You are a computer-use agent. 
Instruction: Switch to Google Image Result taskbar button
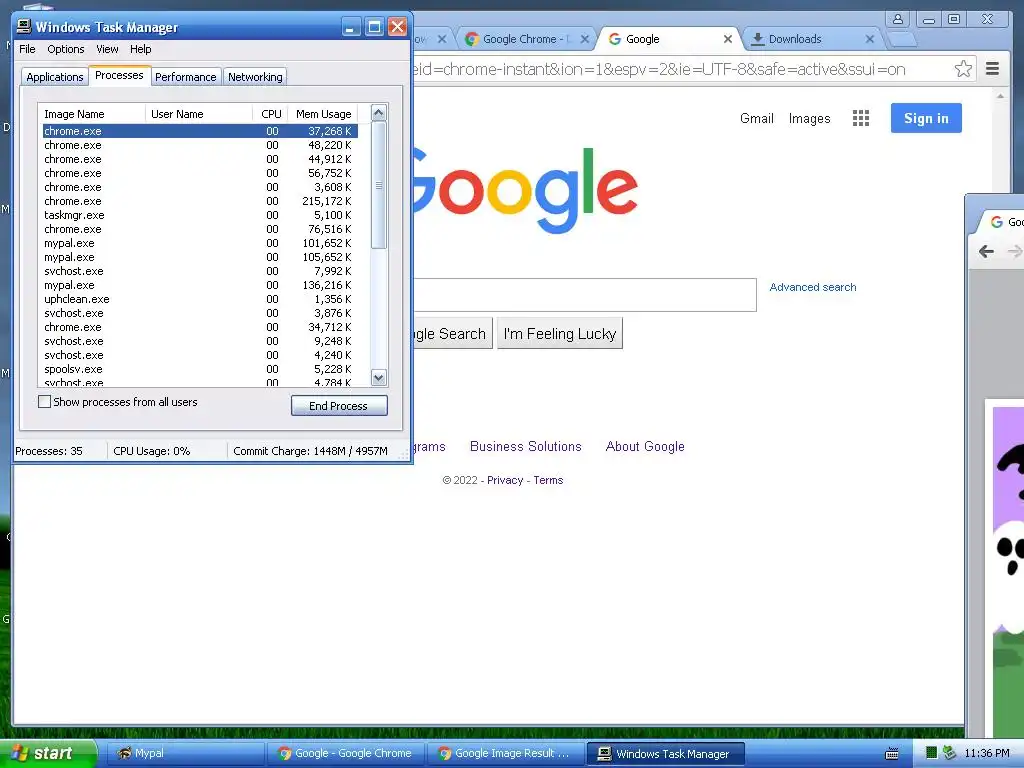[x=506, y=753]
